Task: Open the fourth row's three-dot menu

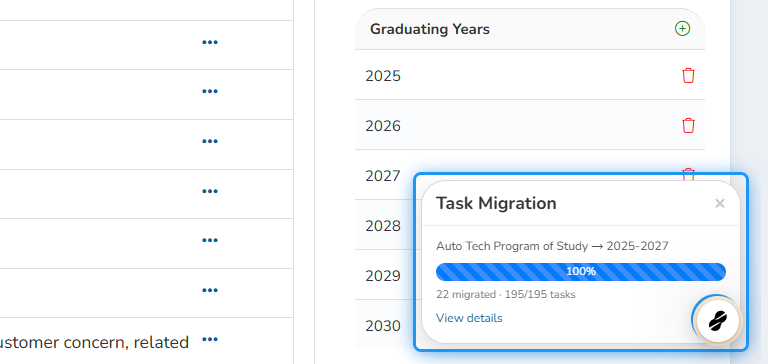Action: (x=210, y=191)
